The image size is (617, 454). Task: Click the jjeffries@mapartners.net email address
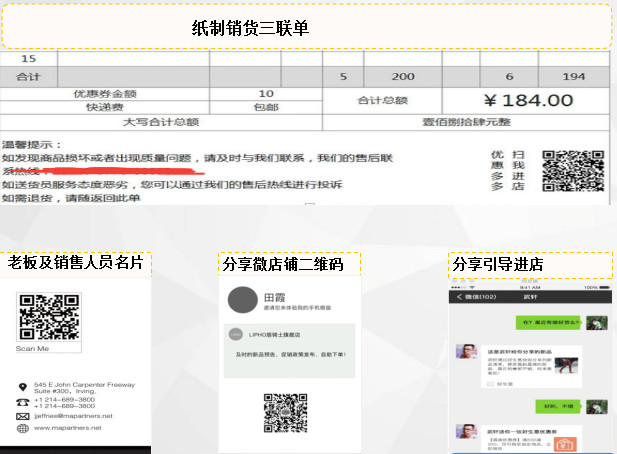73,416
